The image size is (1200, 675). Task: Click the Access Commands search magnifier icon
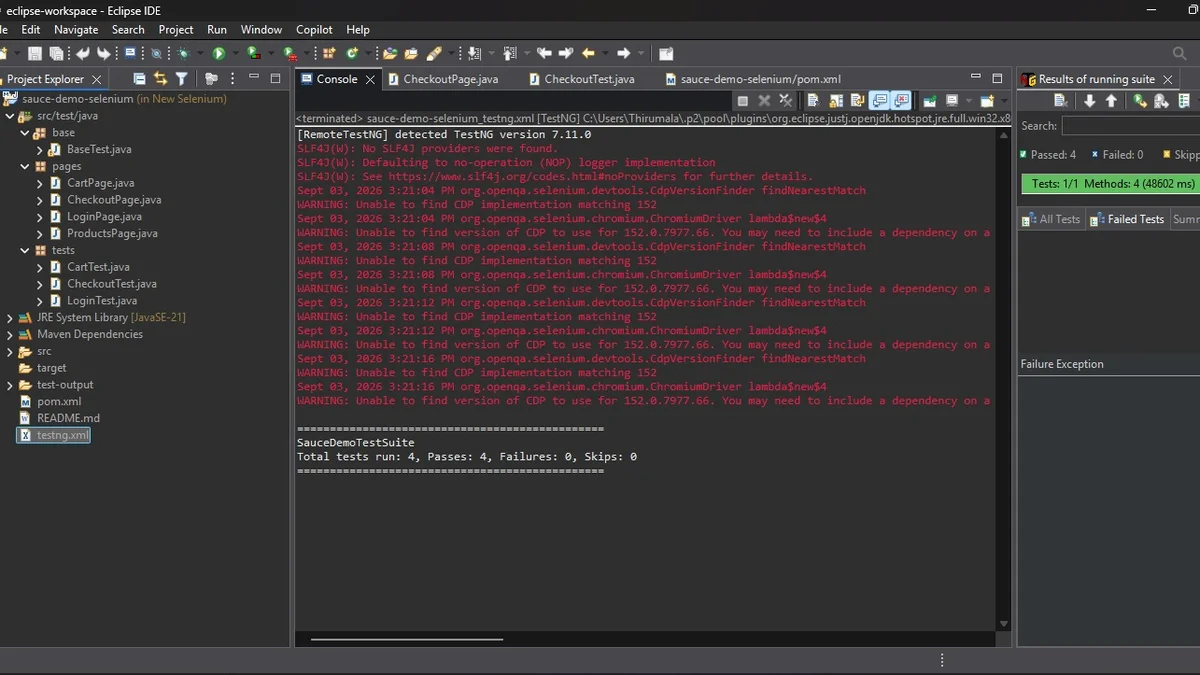coord(1180,53)
